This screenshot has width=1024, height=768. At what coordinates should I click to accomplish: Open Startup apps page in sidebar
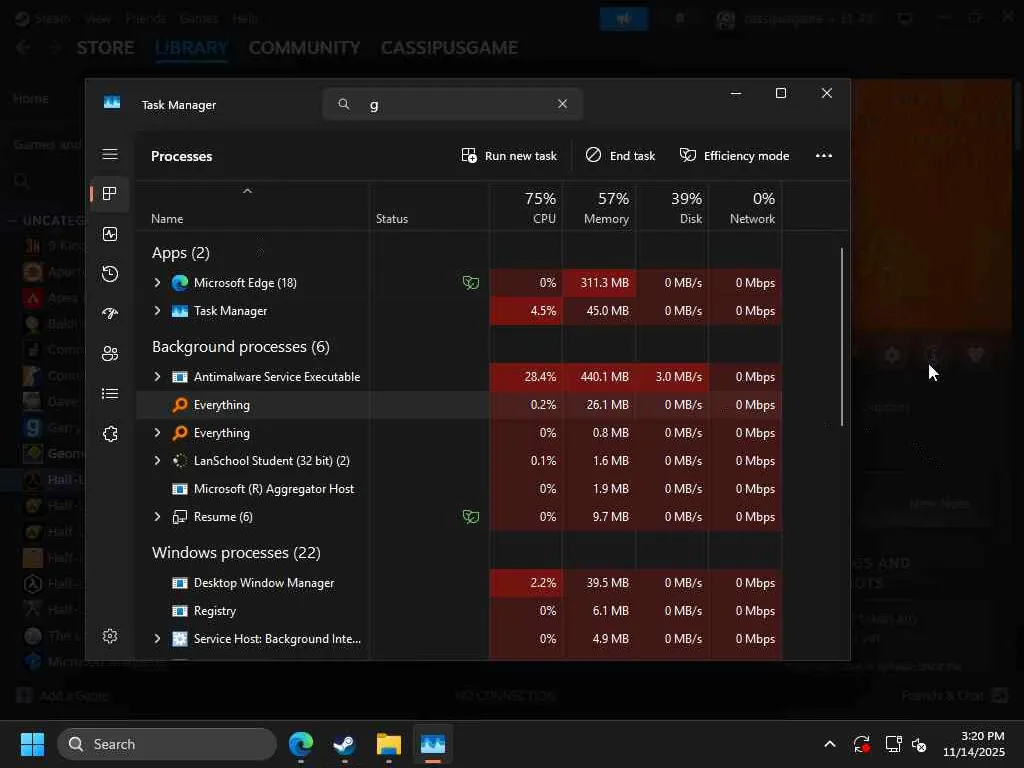coord(110,313)
